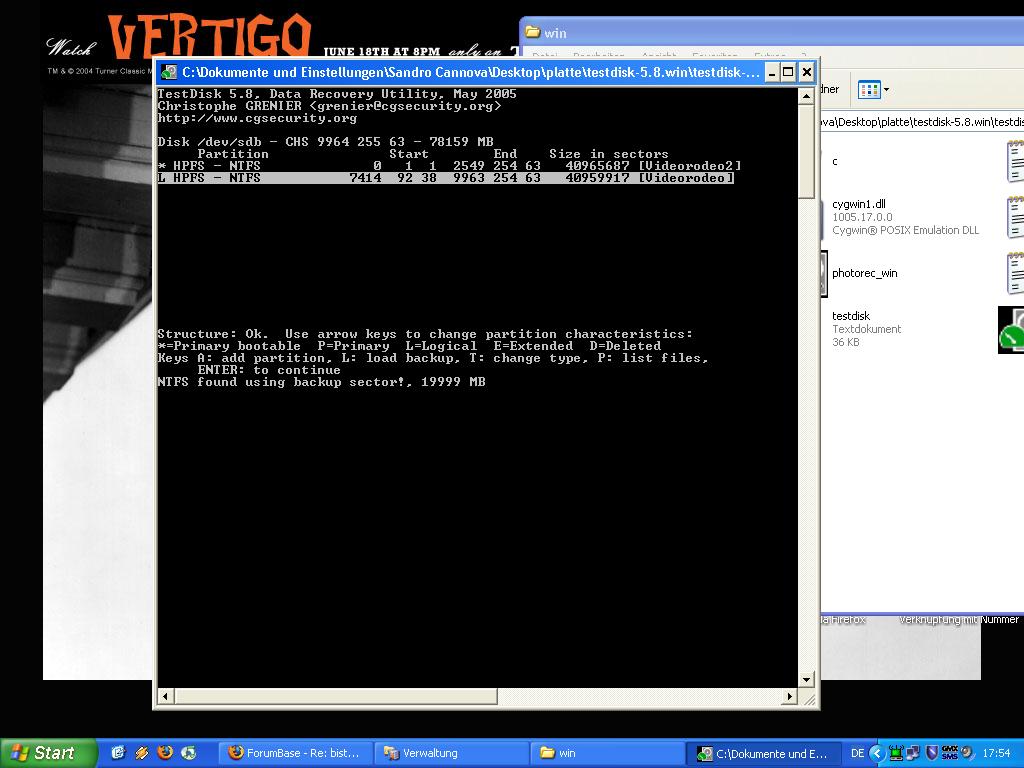Select testdisk Textdokument file in Explorer
Image resolution: width=1024 pixels, height=768 pixels.
(867, 328)
